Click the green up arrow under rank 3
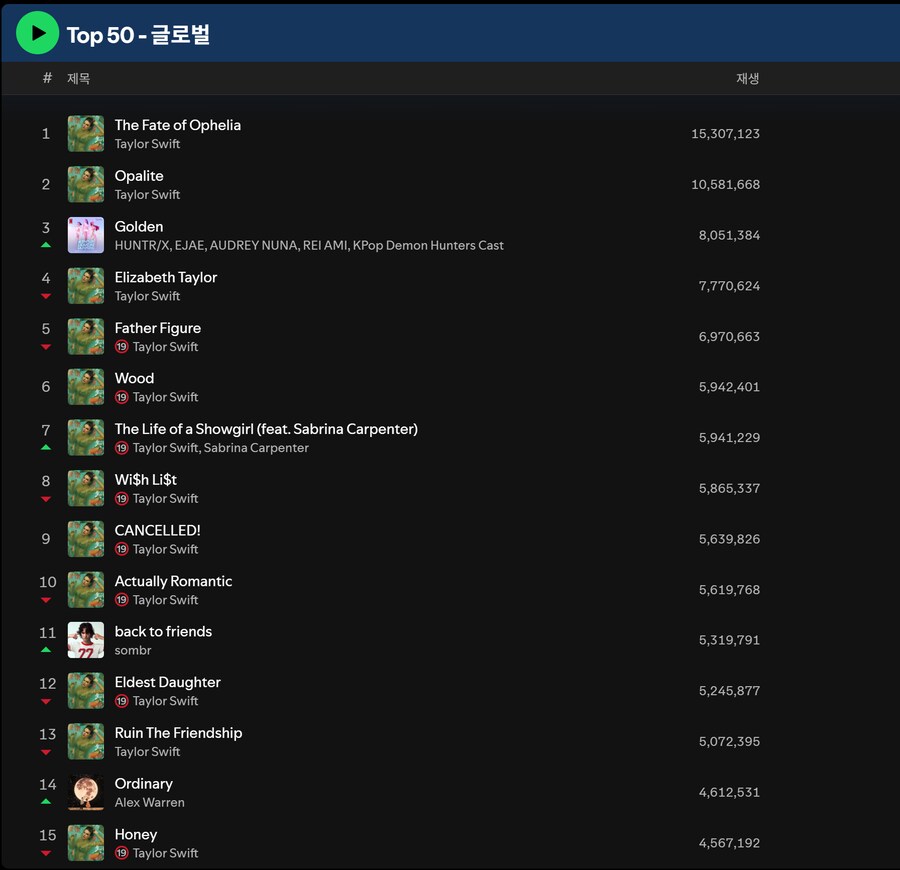This screenshot has height=870, width=900. click(x=46, y=245)
